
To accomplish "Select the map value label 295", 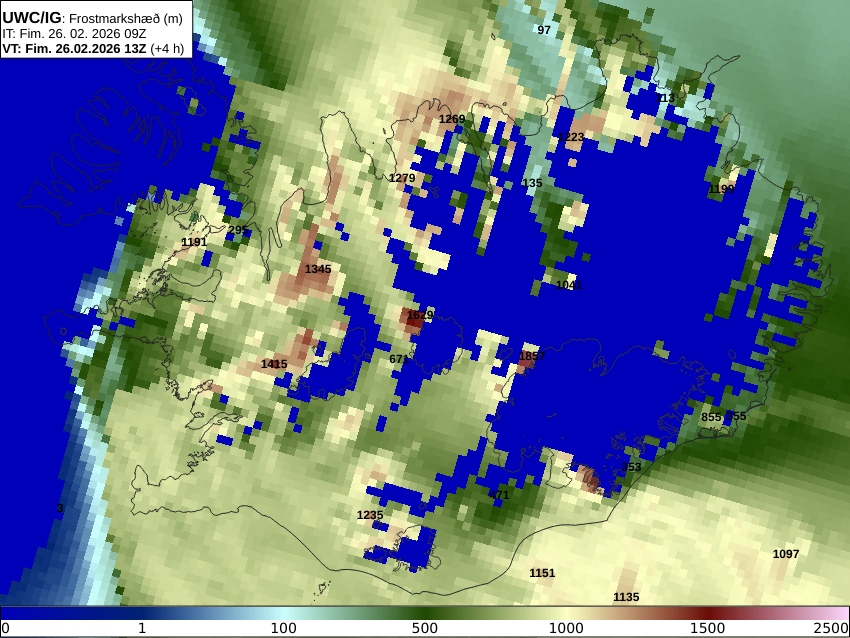I will click(x=237, y=230).
